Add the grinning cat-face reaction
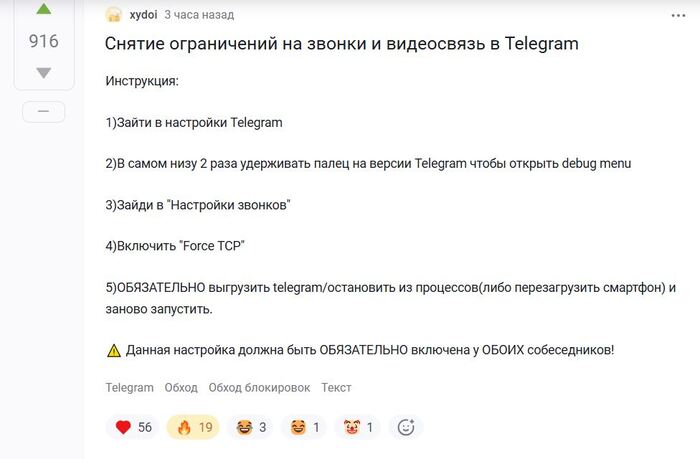The image size is (700, 459). [x=305, y=427]
